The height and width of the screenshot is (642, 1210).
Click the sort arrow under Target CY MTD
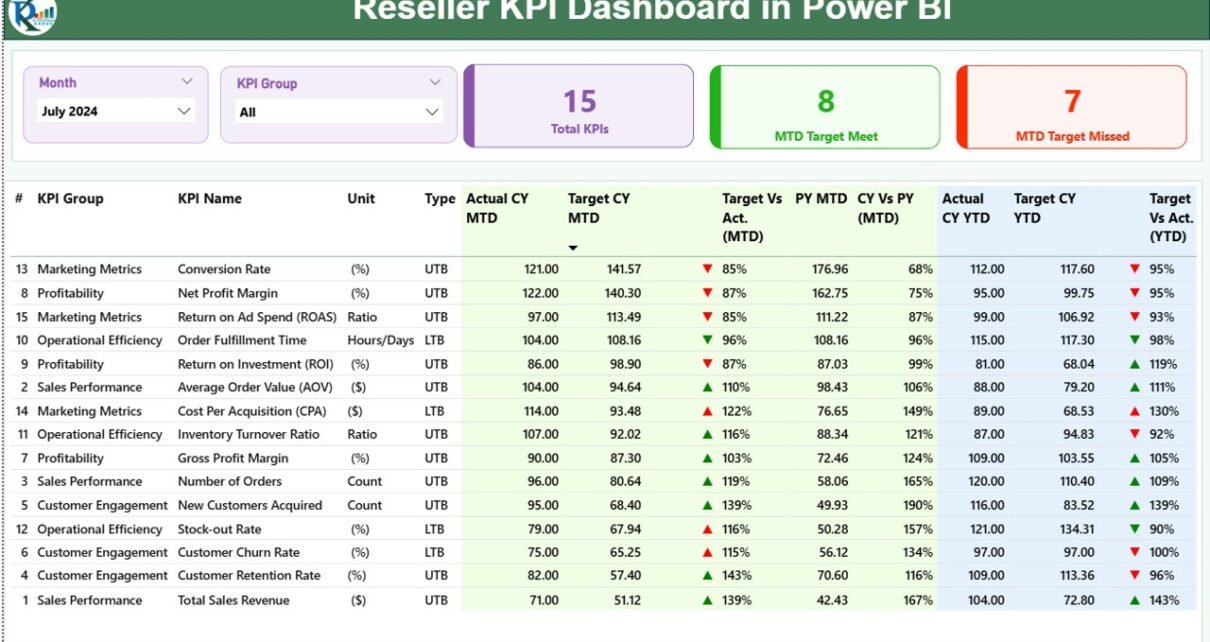coord(573,248)
